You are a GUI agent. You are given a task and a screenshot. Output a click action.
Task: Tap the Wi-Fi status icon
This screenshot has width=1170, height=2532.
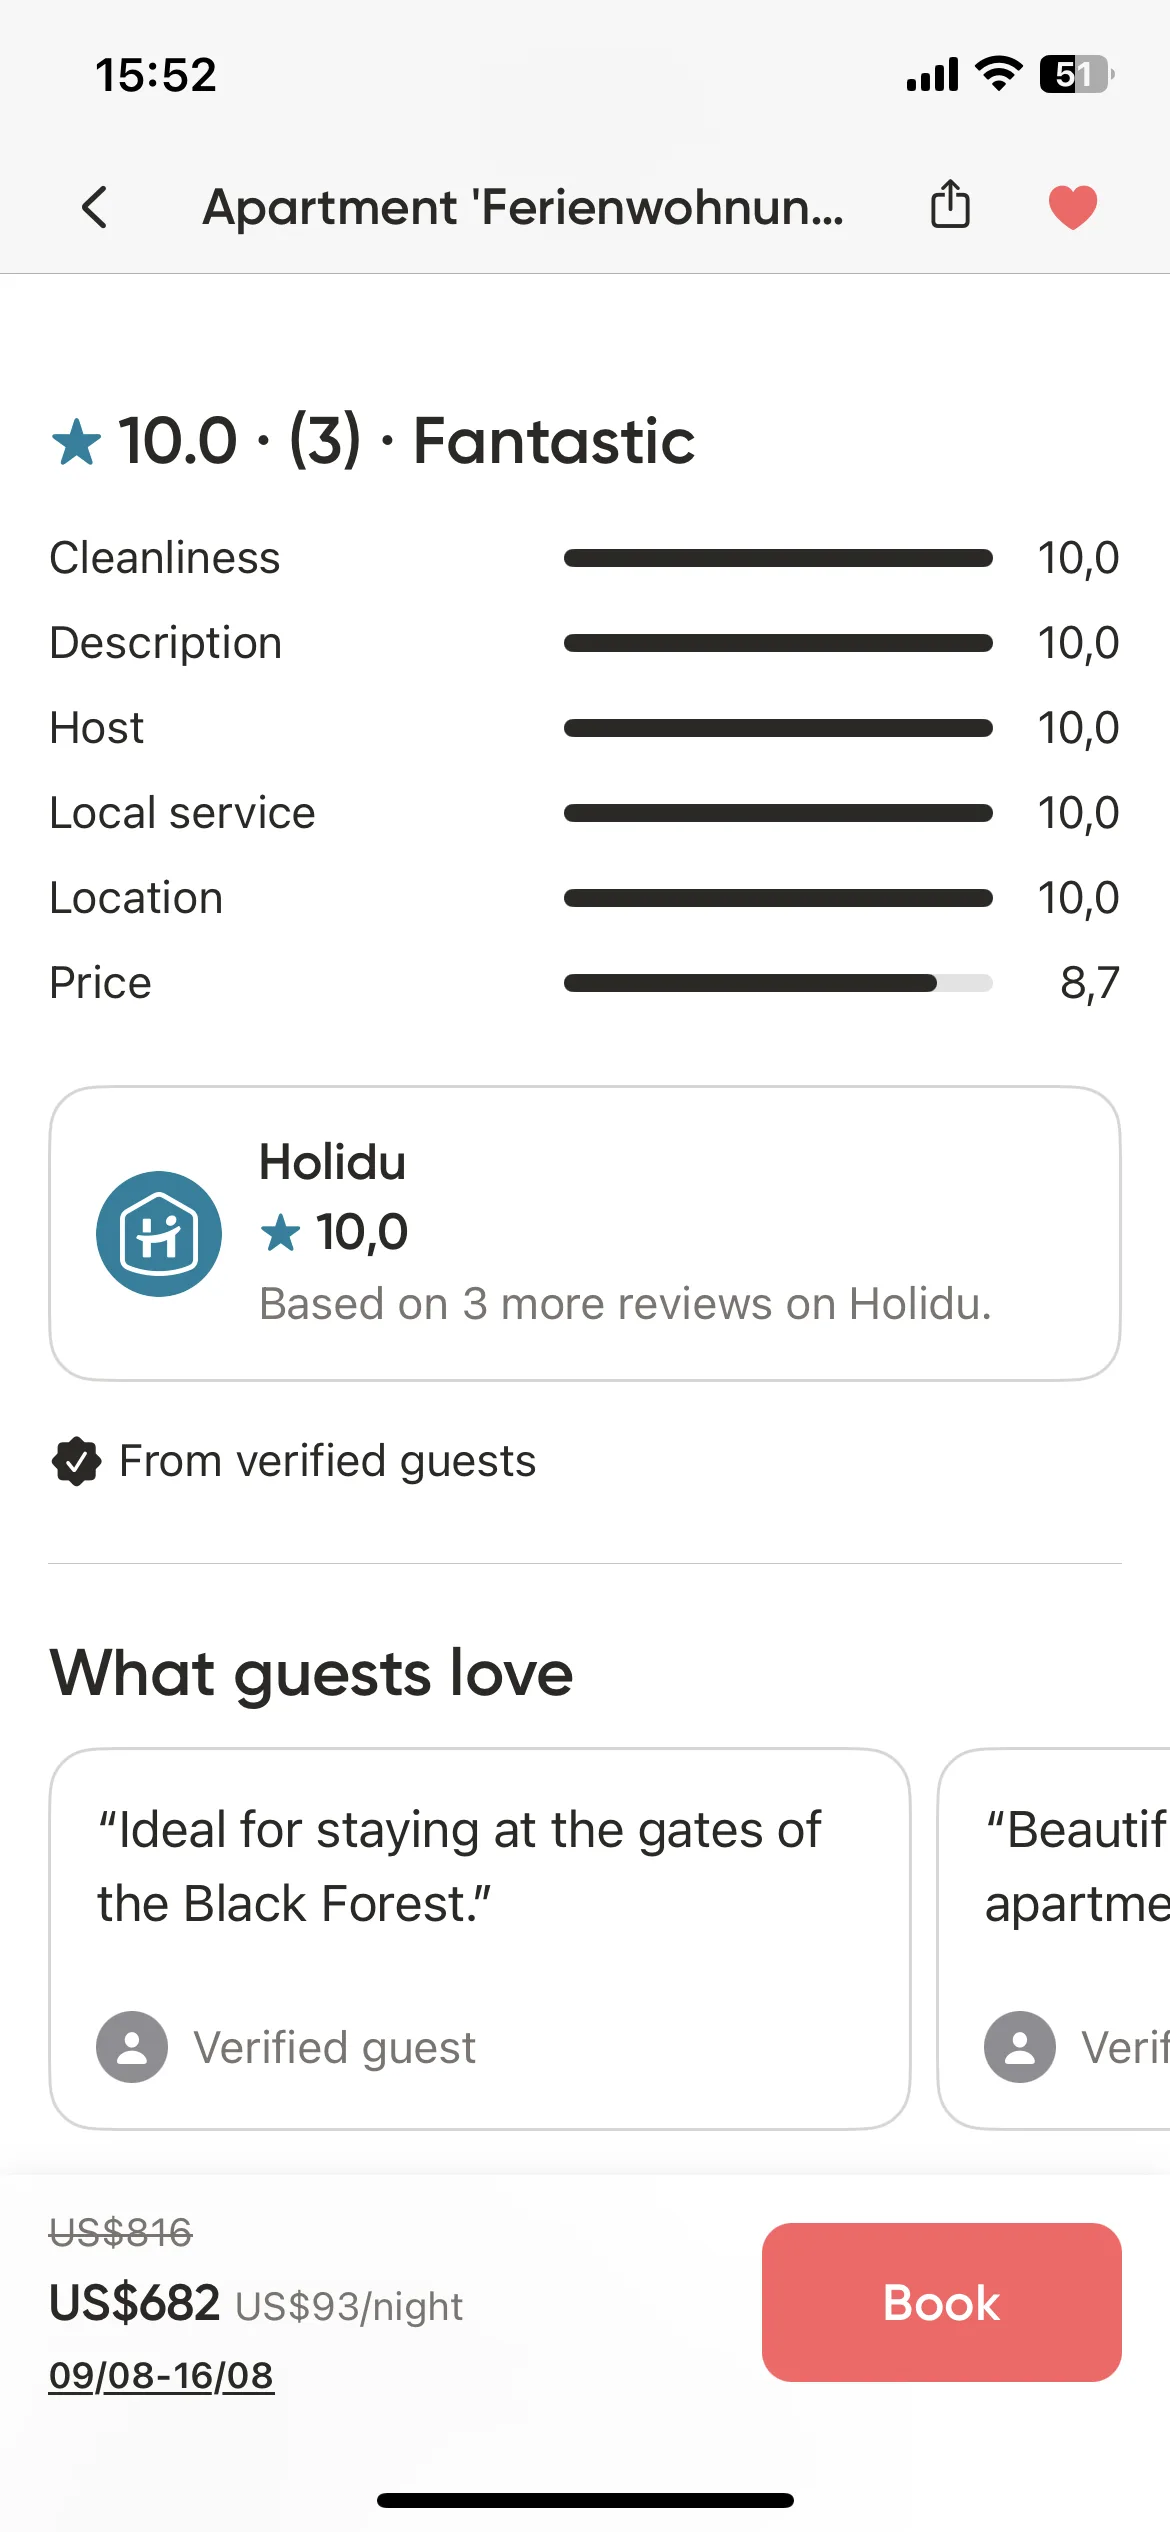pos(998,74)
